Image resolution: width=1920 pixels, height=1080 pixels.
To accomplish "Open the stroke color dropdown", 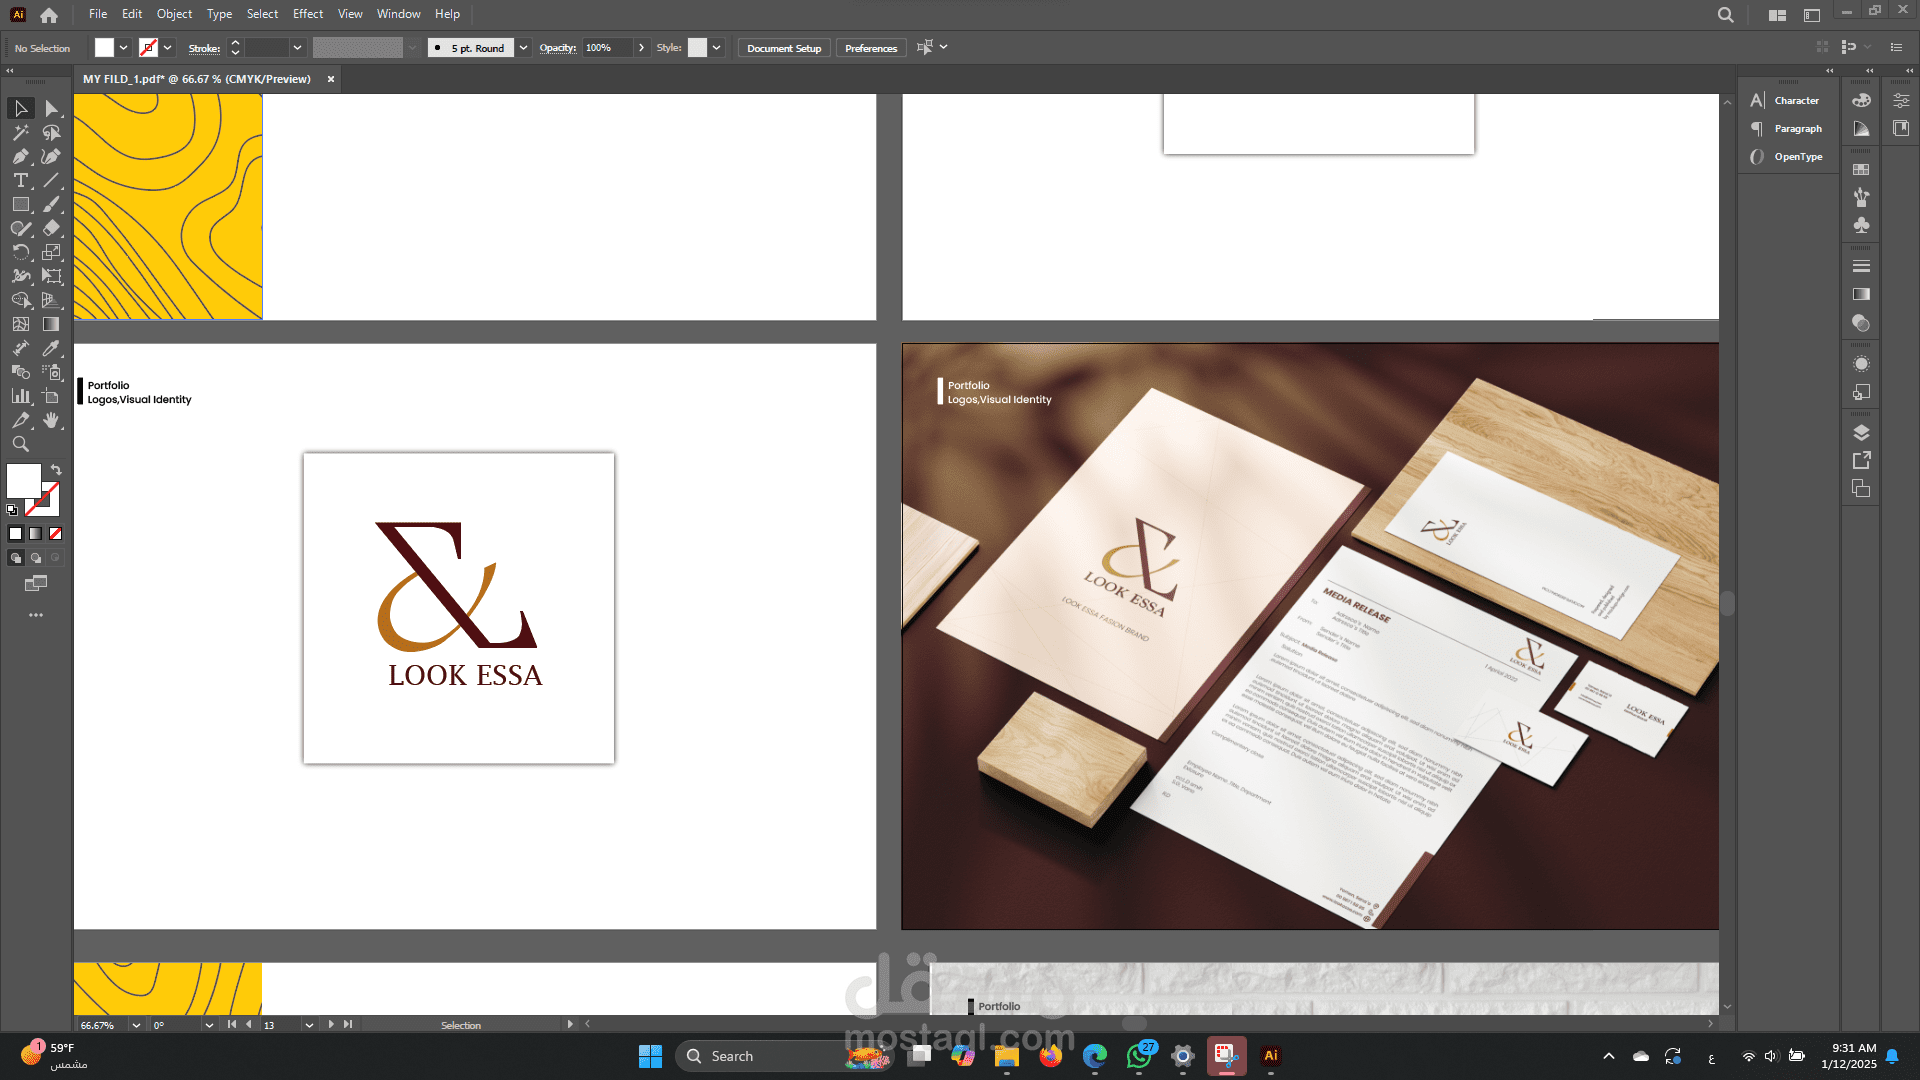I will point(167,48).
